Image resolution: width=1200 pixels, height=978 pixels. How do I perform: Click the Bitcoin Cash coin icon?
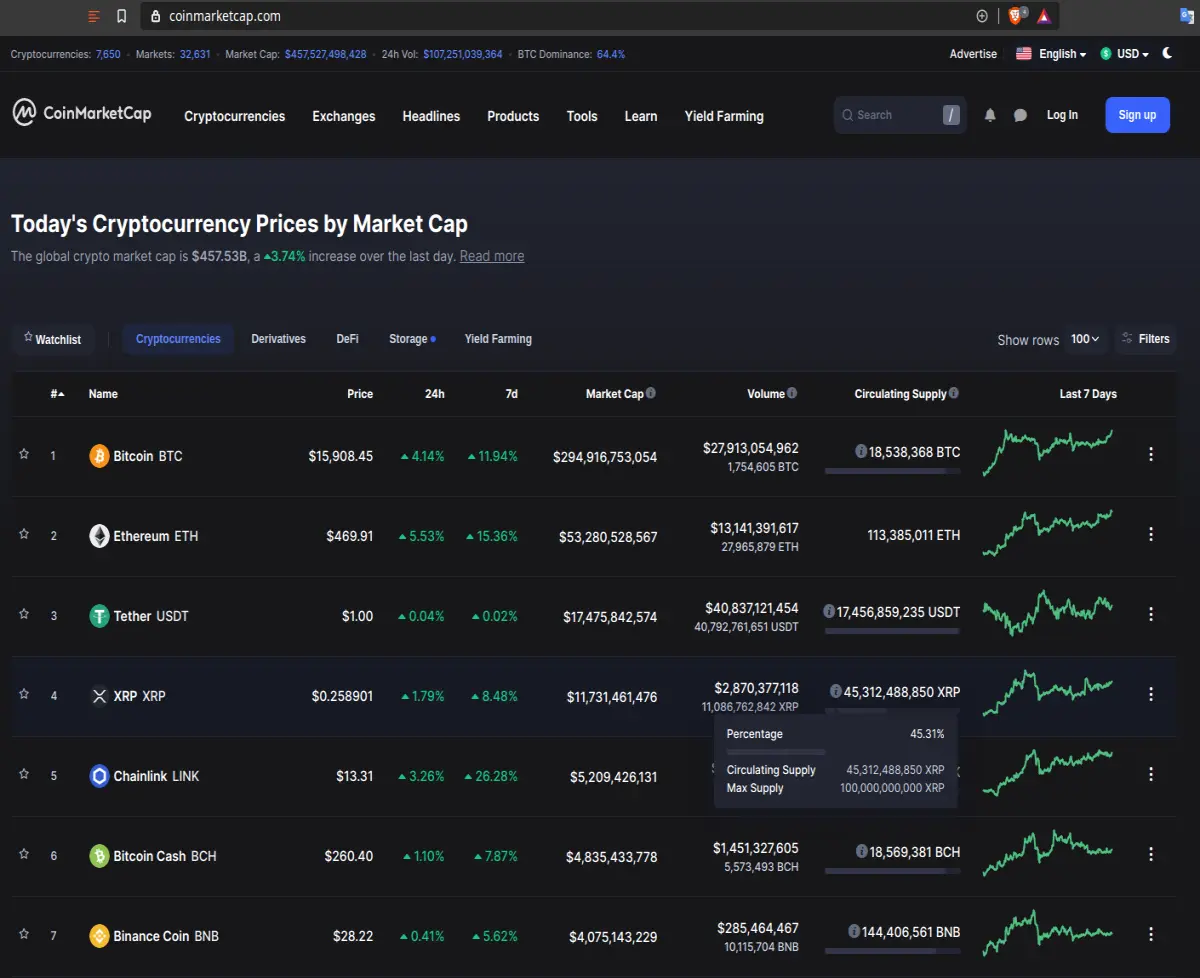click(99, 856)
